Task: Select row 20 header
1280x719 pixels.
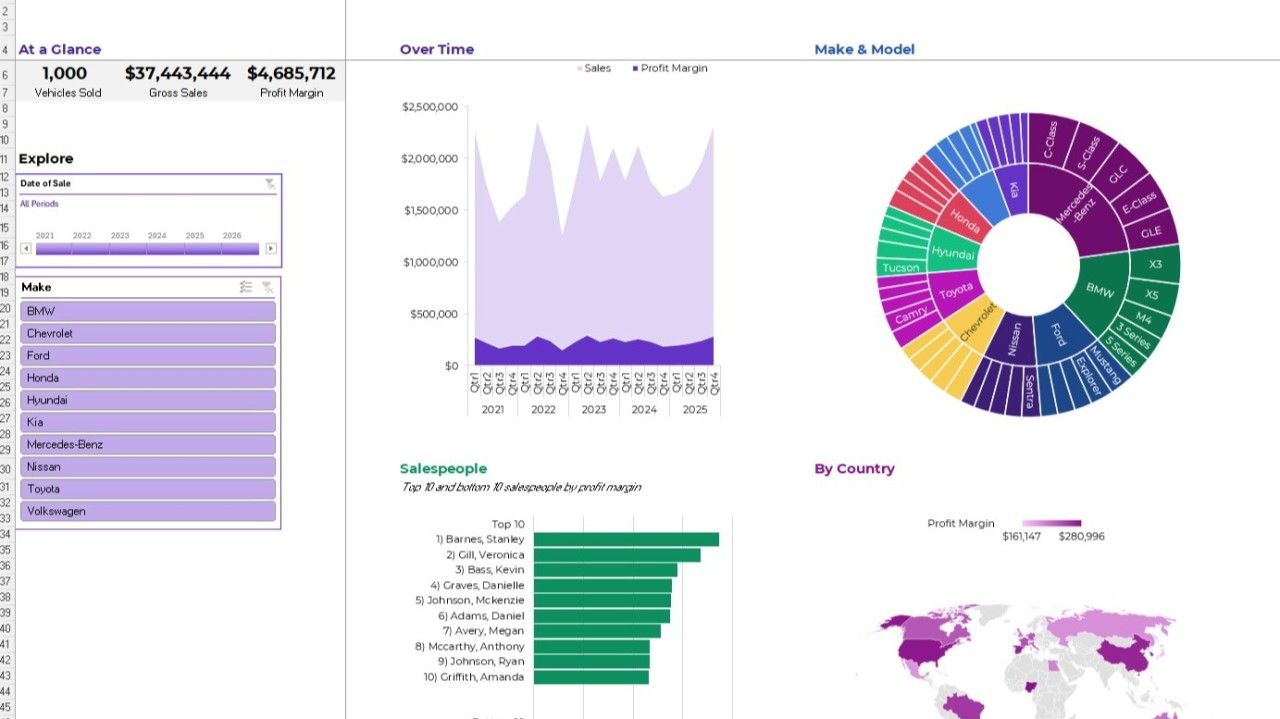Action: pos(5,309)
